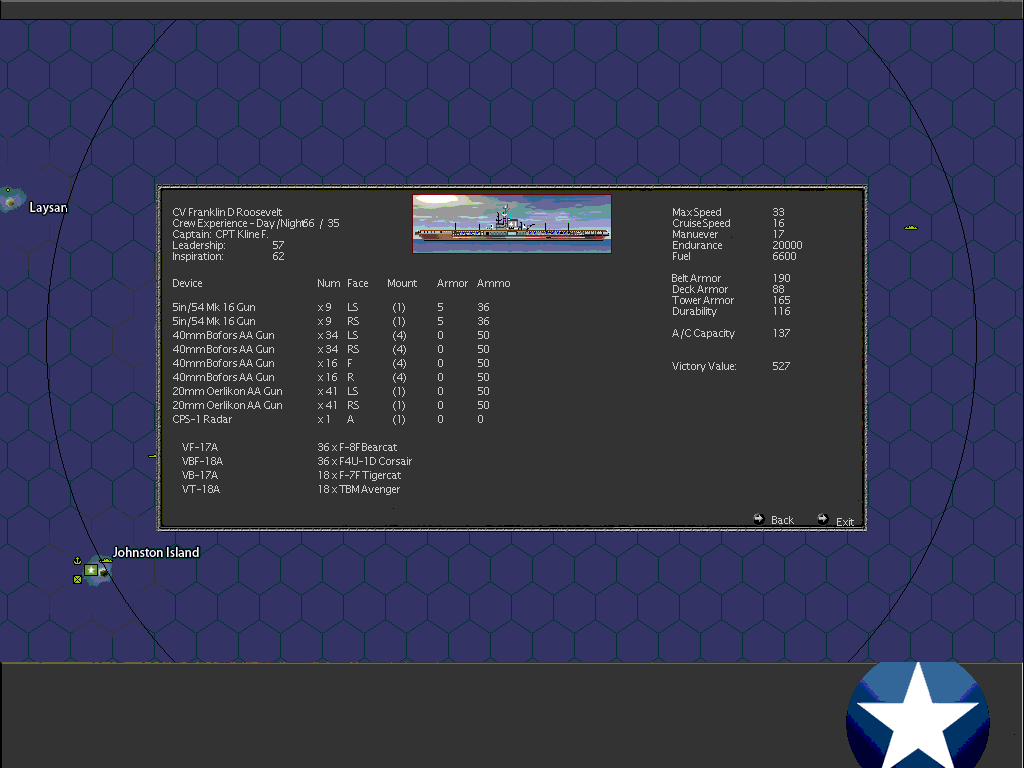This screenshot has width=1024, height=768.
Task: Click the Durability value 116
Action: click(781, 312)
